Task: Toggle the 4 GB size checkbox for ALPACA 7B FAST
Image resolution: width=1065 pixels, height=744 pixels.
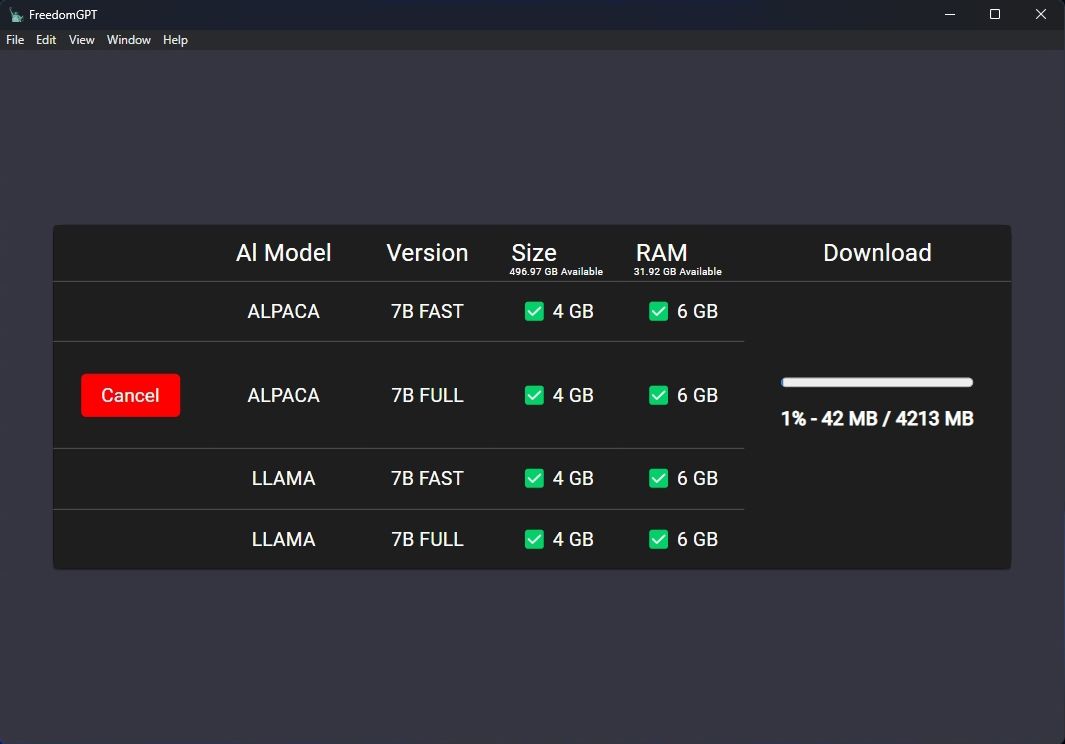Action: [534, 311]
